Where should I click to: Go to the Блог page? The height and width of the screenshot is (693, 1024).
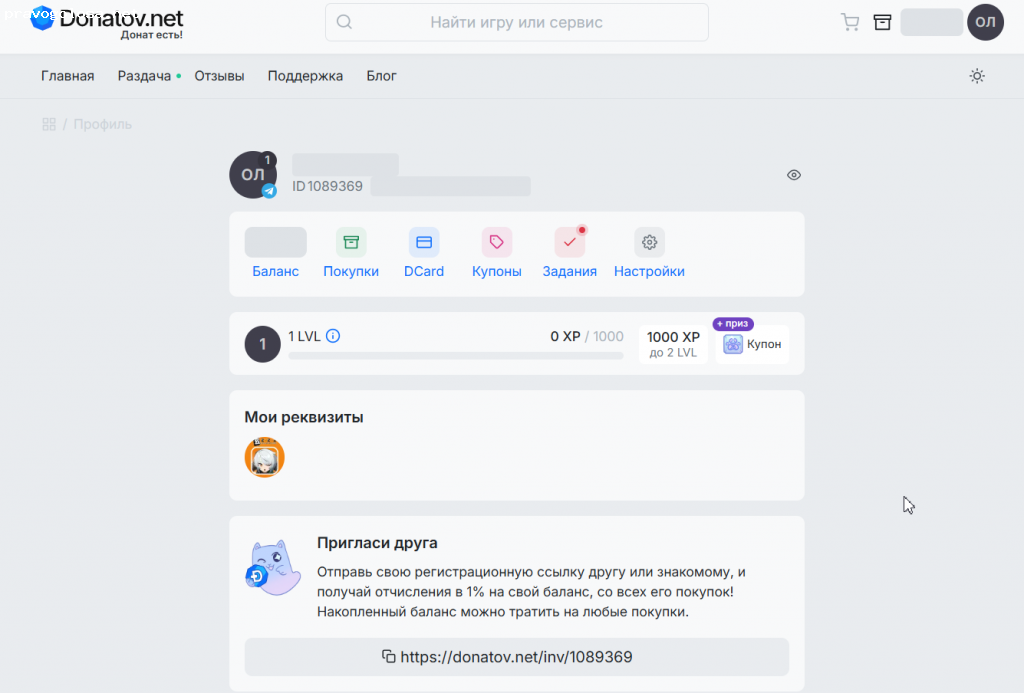tap(382, 75)
